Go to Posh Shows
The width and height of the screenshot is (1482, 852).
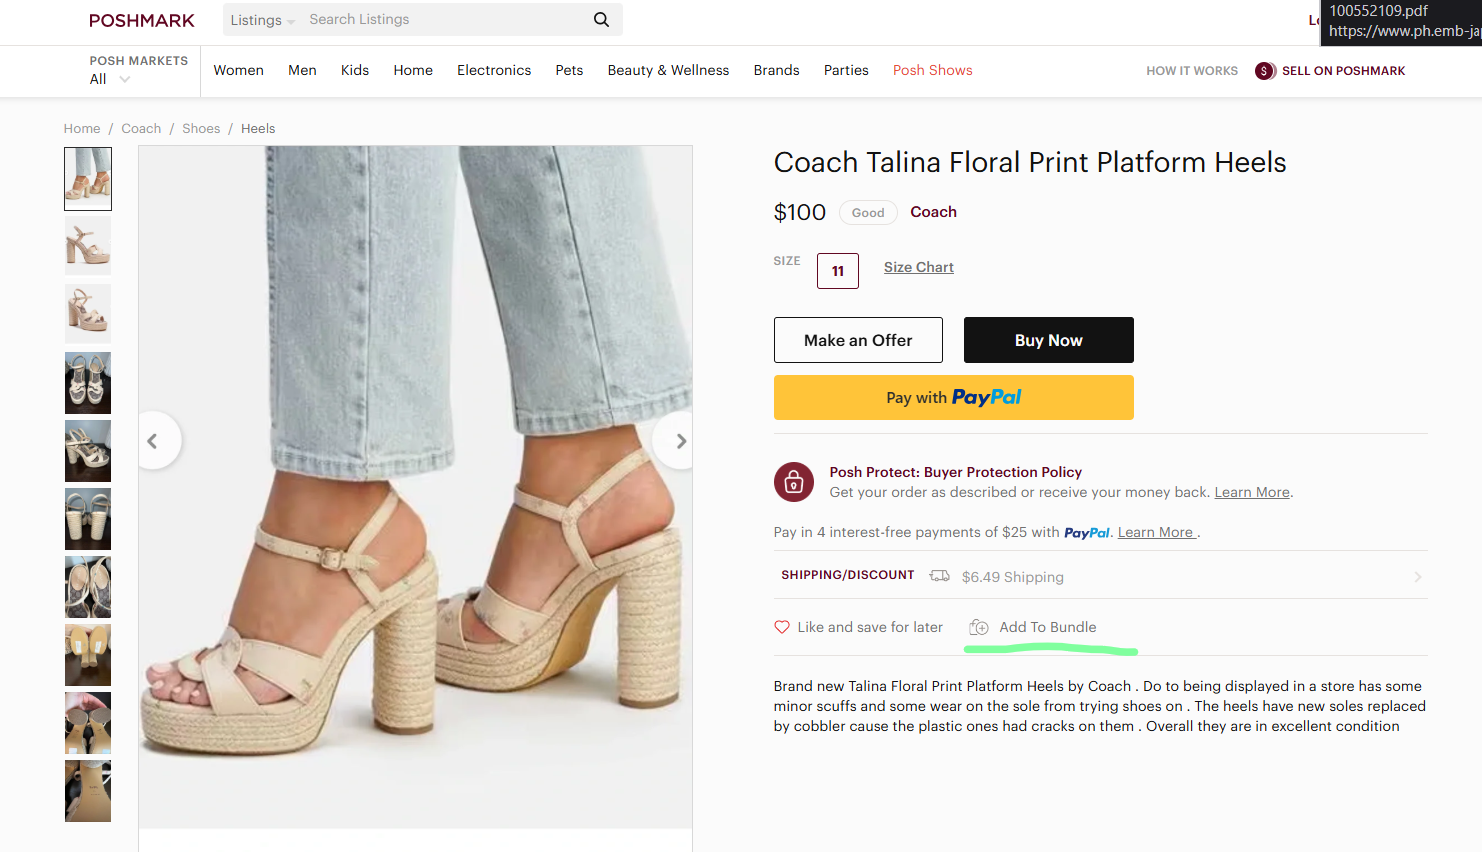pos(933,70)
